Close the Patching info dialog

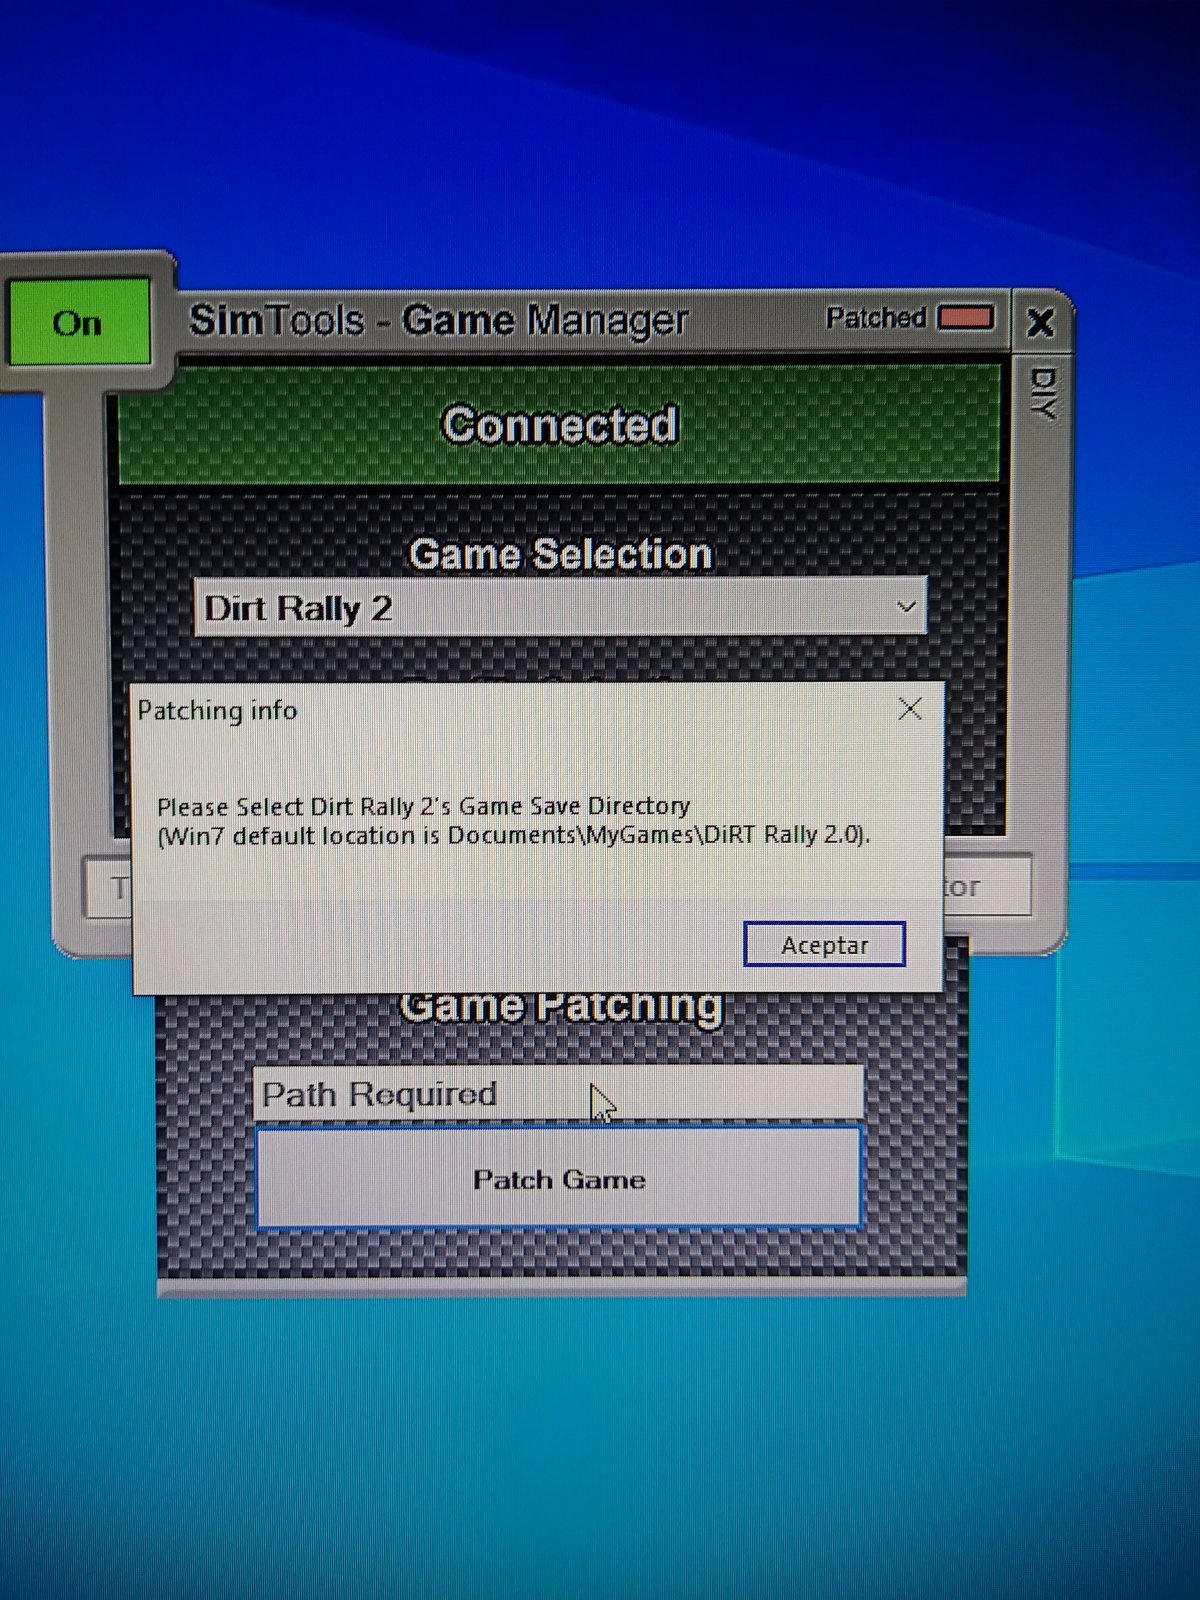tap(910, 709)
